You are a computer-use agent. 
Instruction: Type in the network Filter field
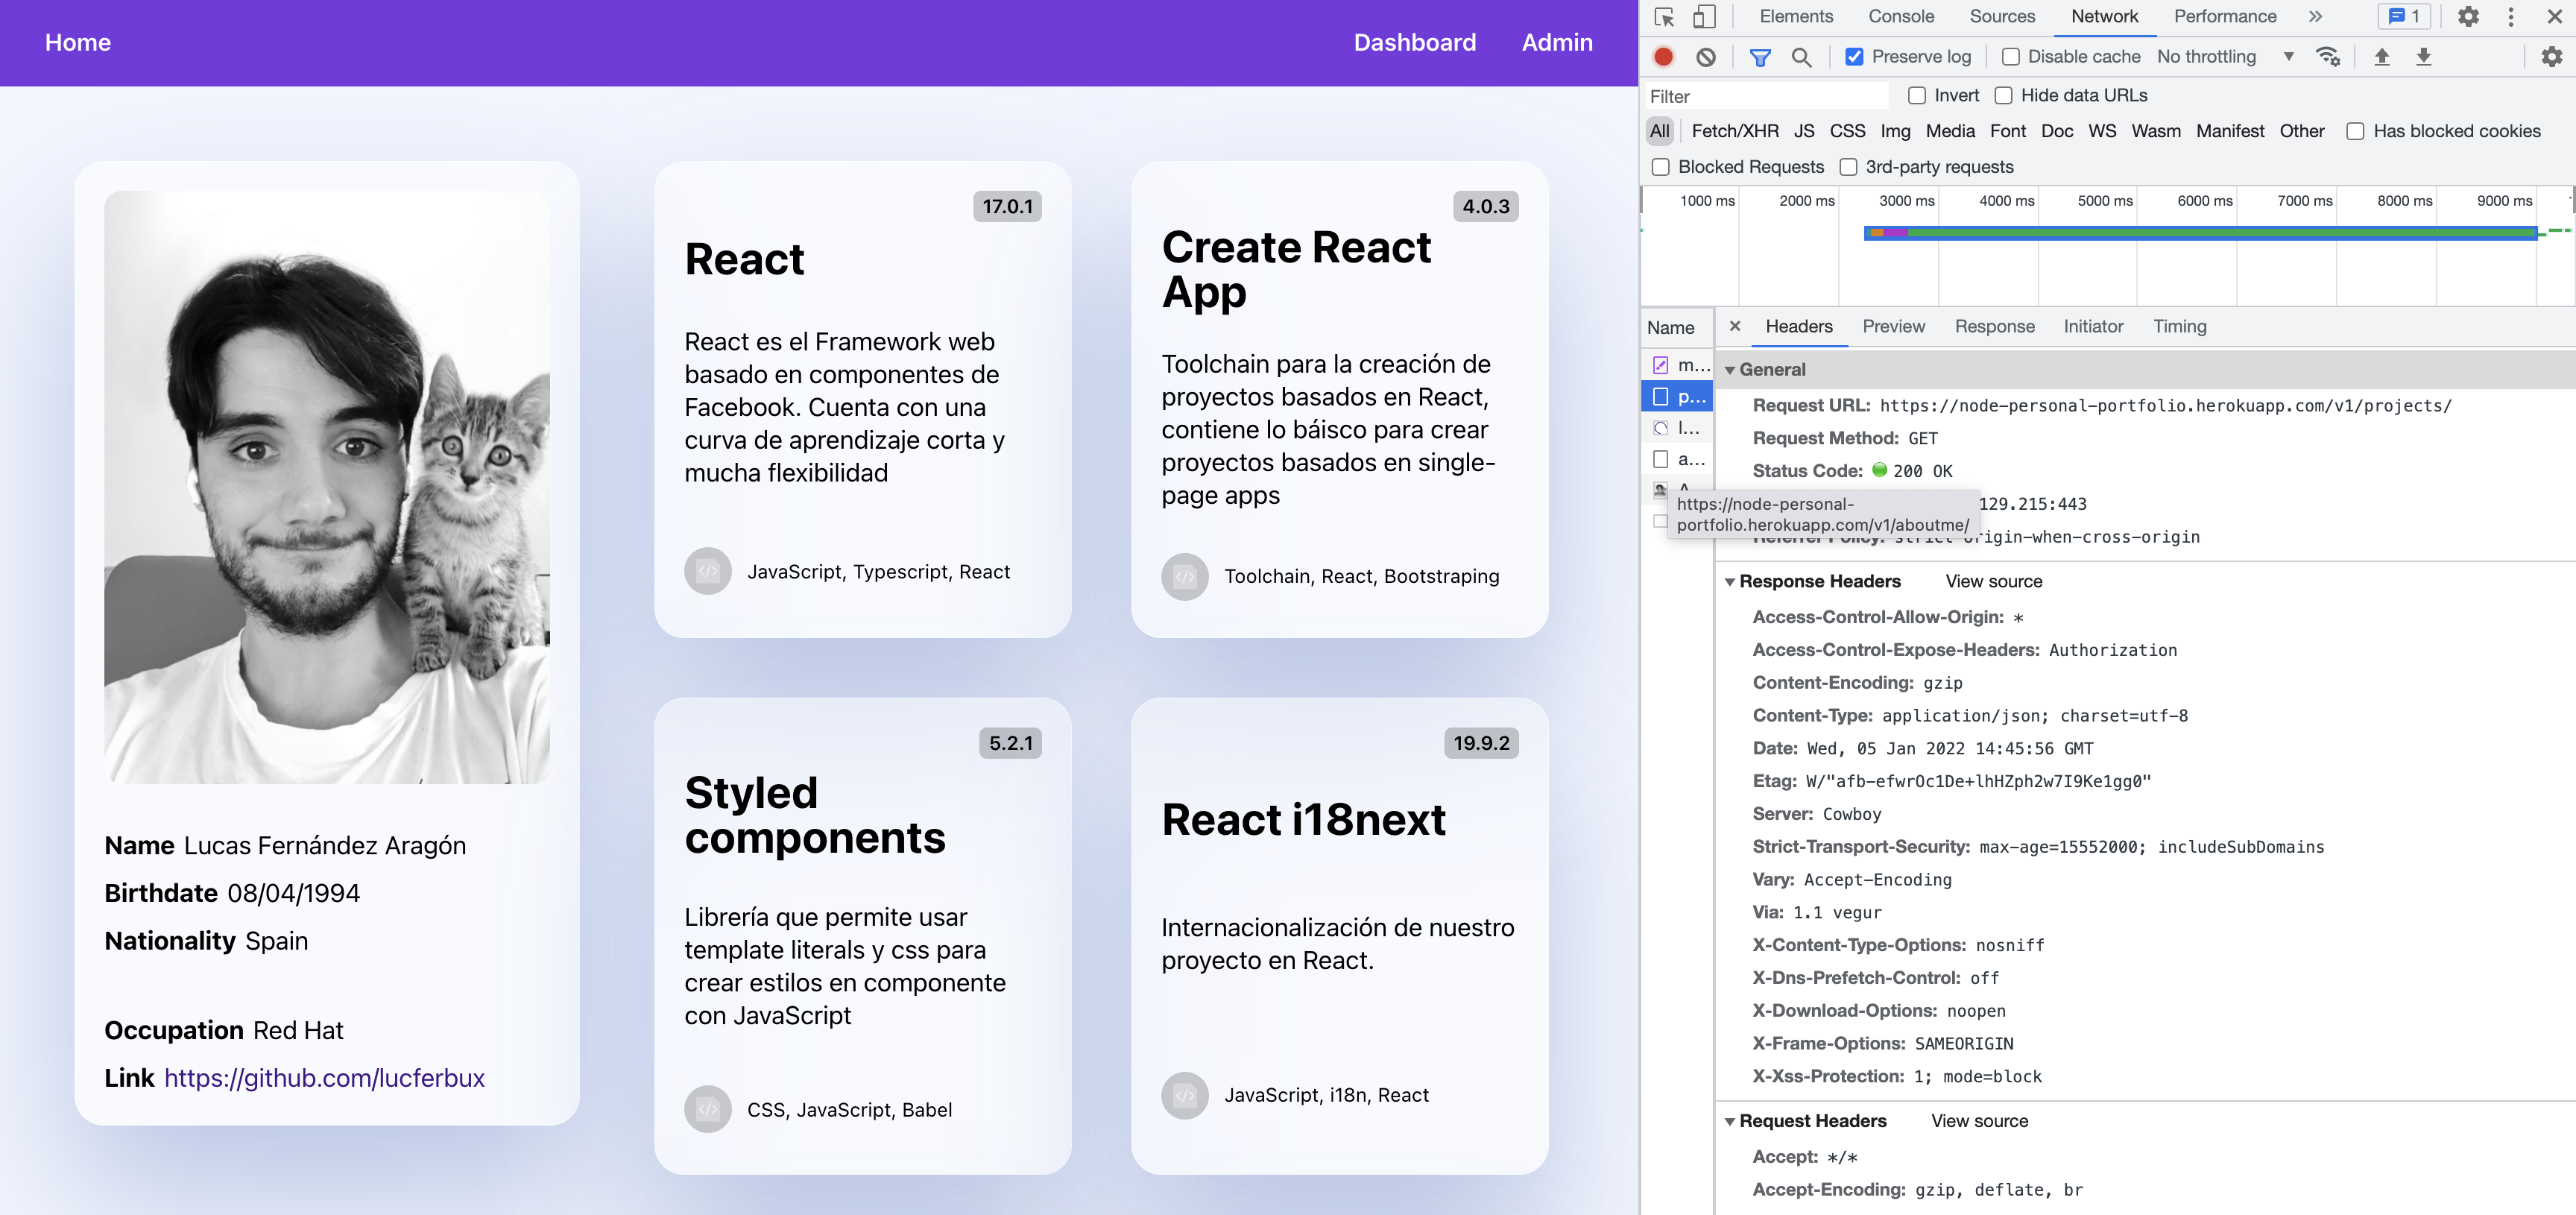click(x=1765, y=96)
